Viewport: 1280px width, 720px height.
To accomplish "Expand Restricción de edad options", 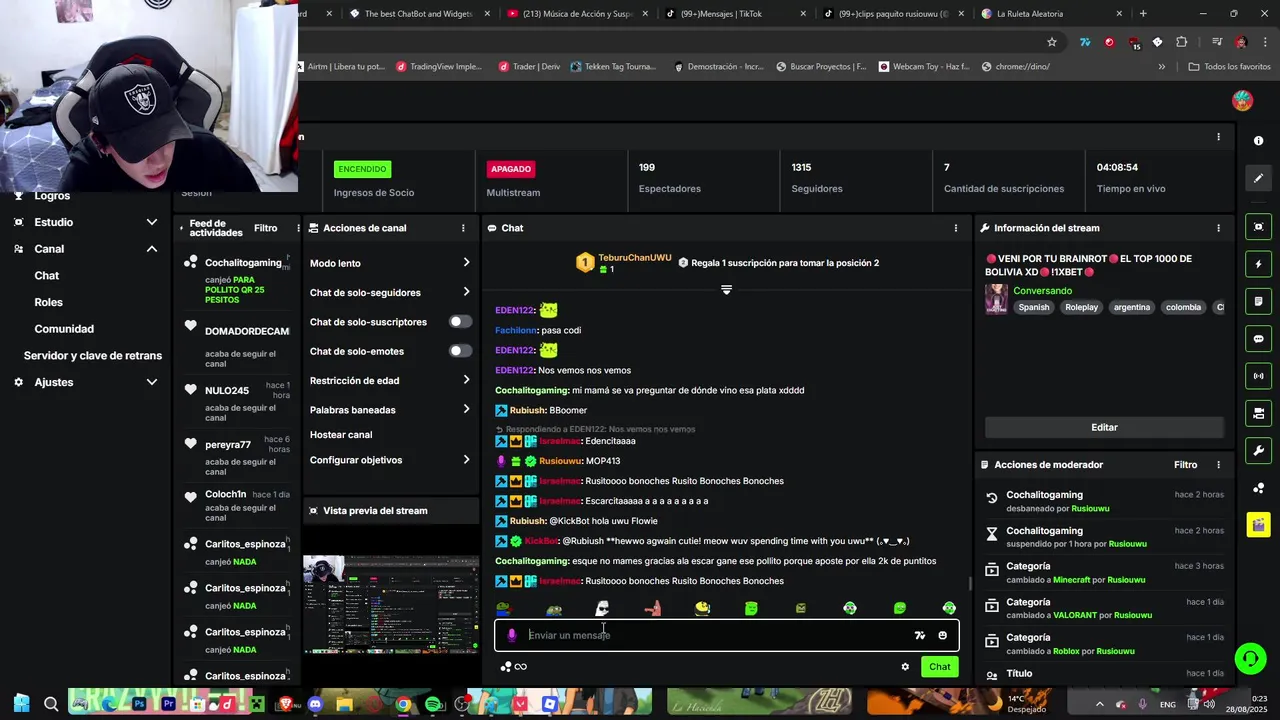I will click(466, 380).
